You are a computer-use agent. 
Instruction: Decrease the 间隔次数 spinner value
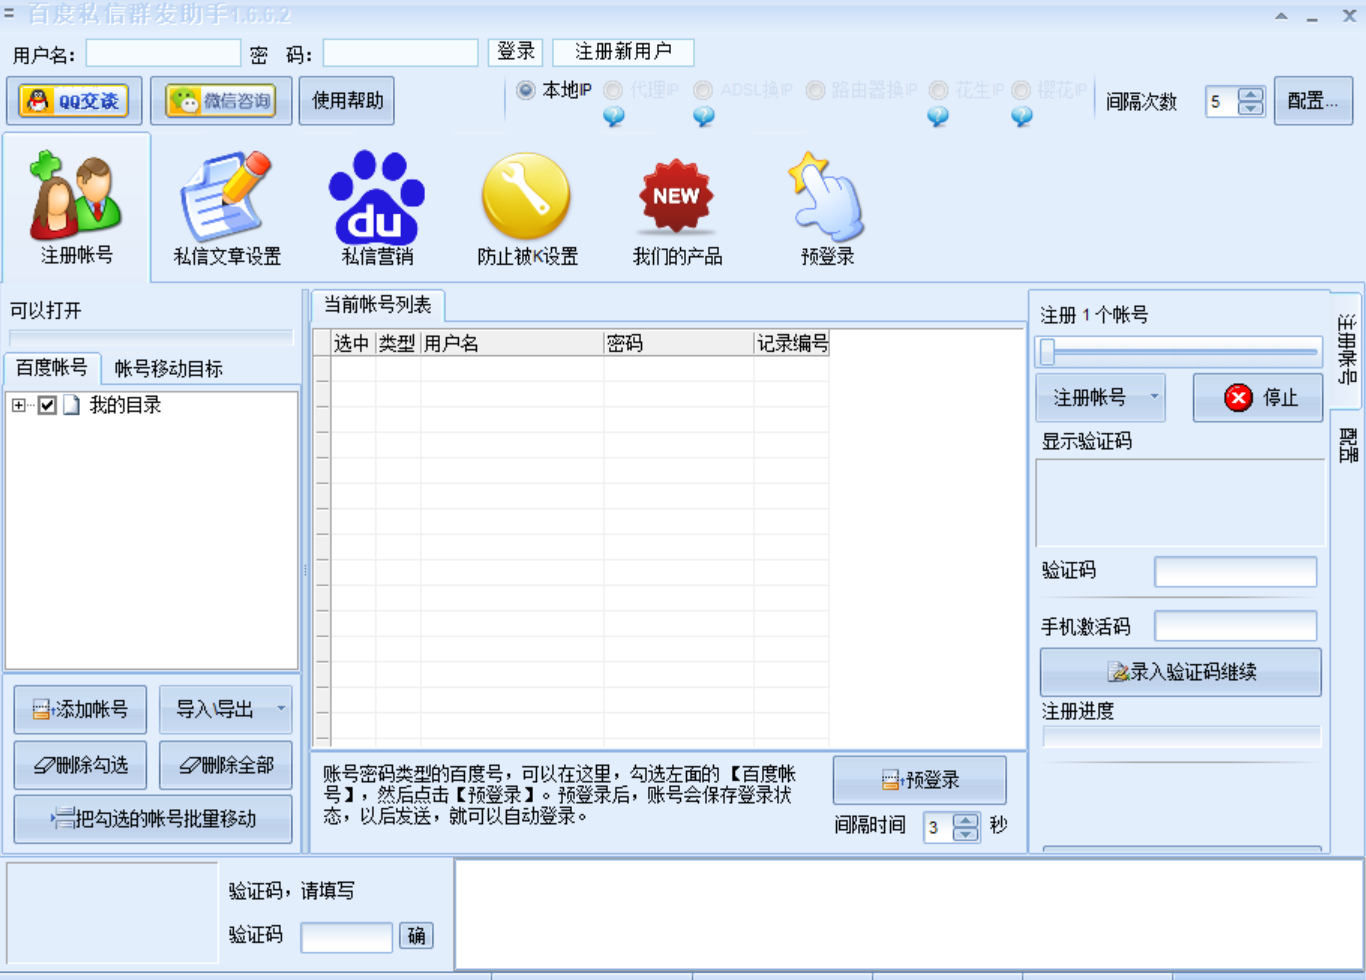tap(1251, 108)
